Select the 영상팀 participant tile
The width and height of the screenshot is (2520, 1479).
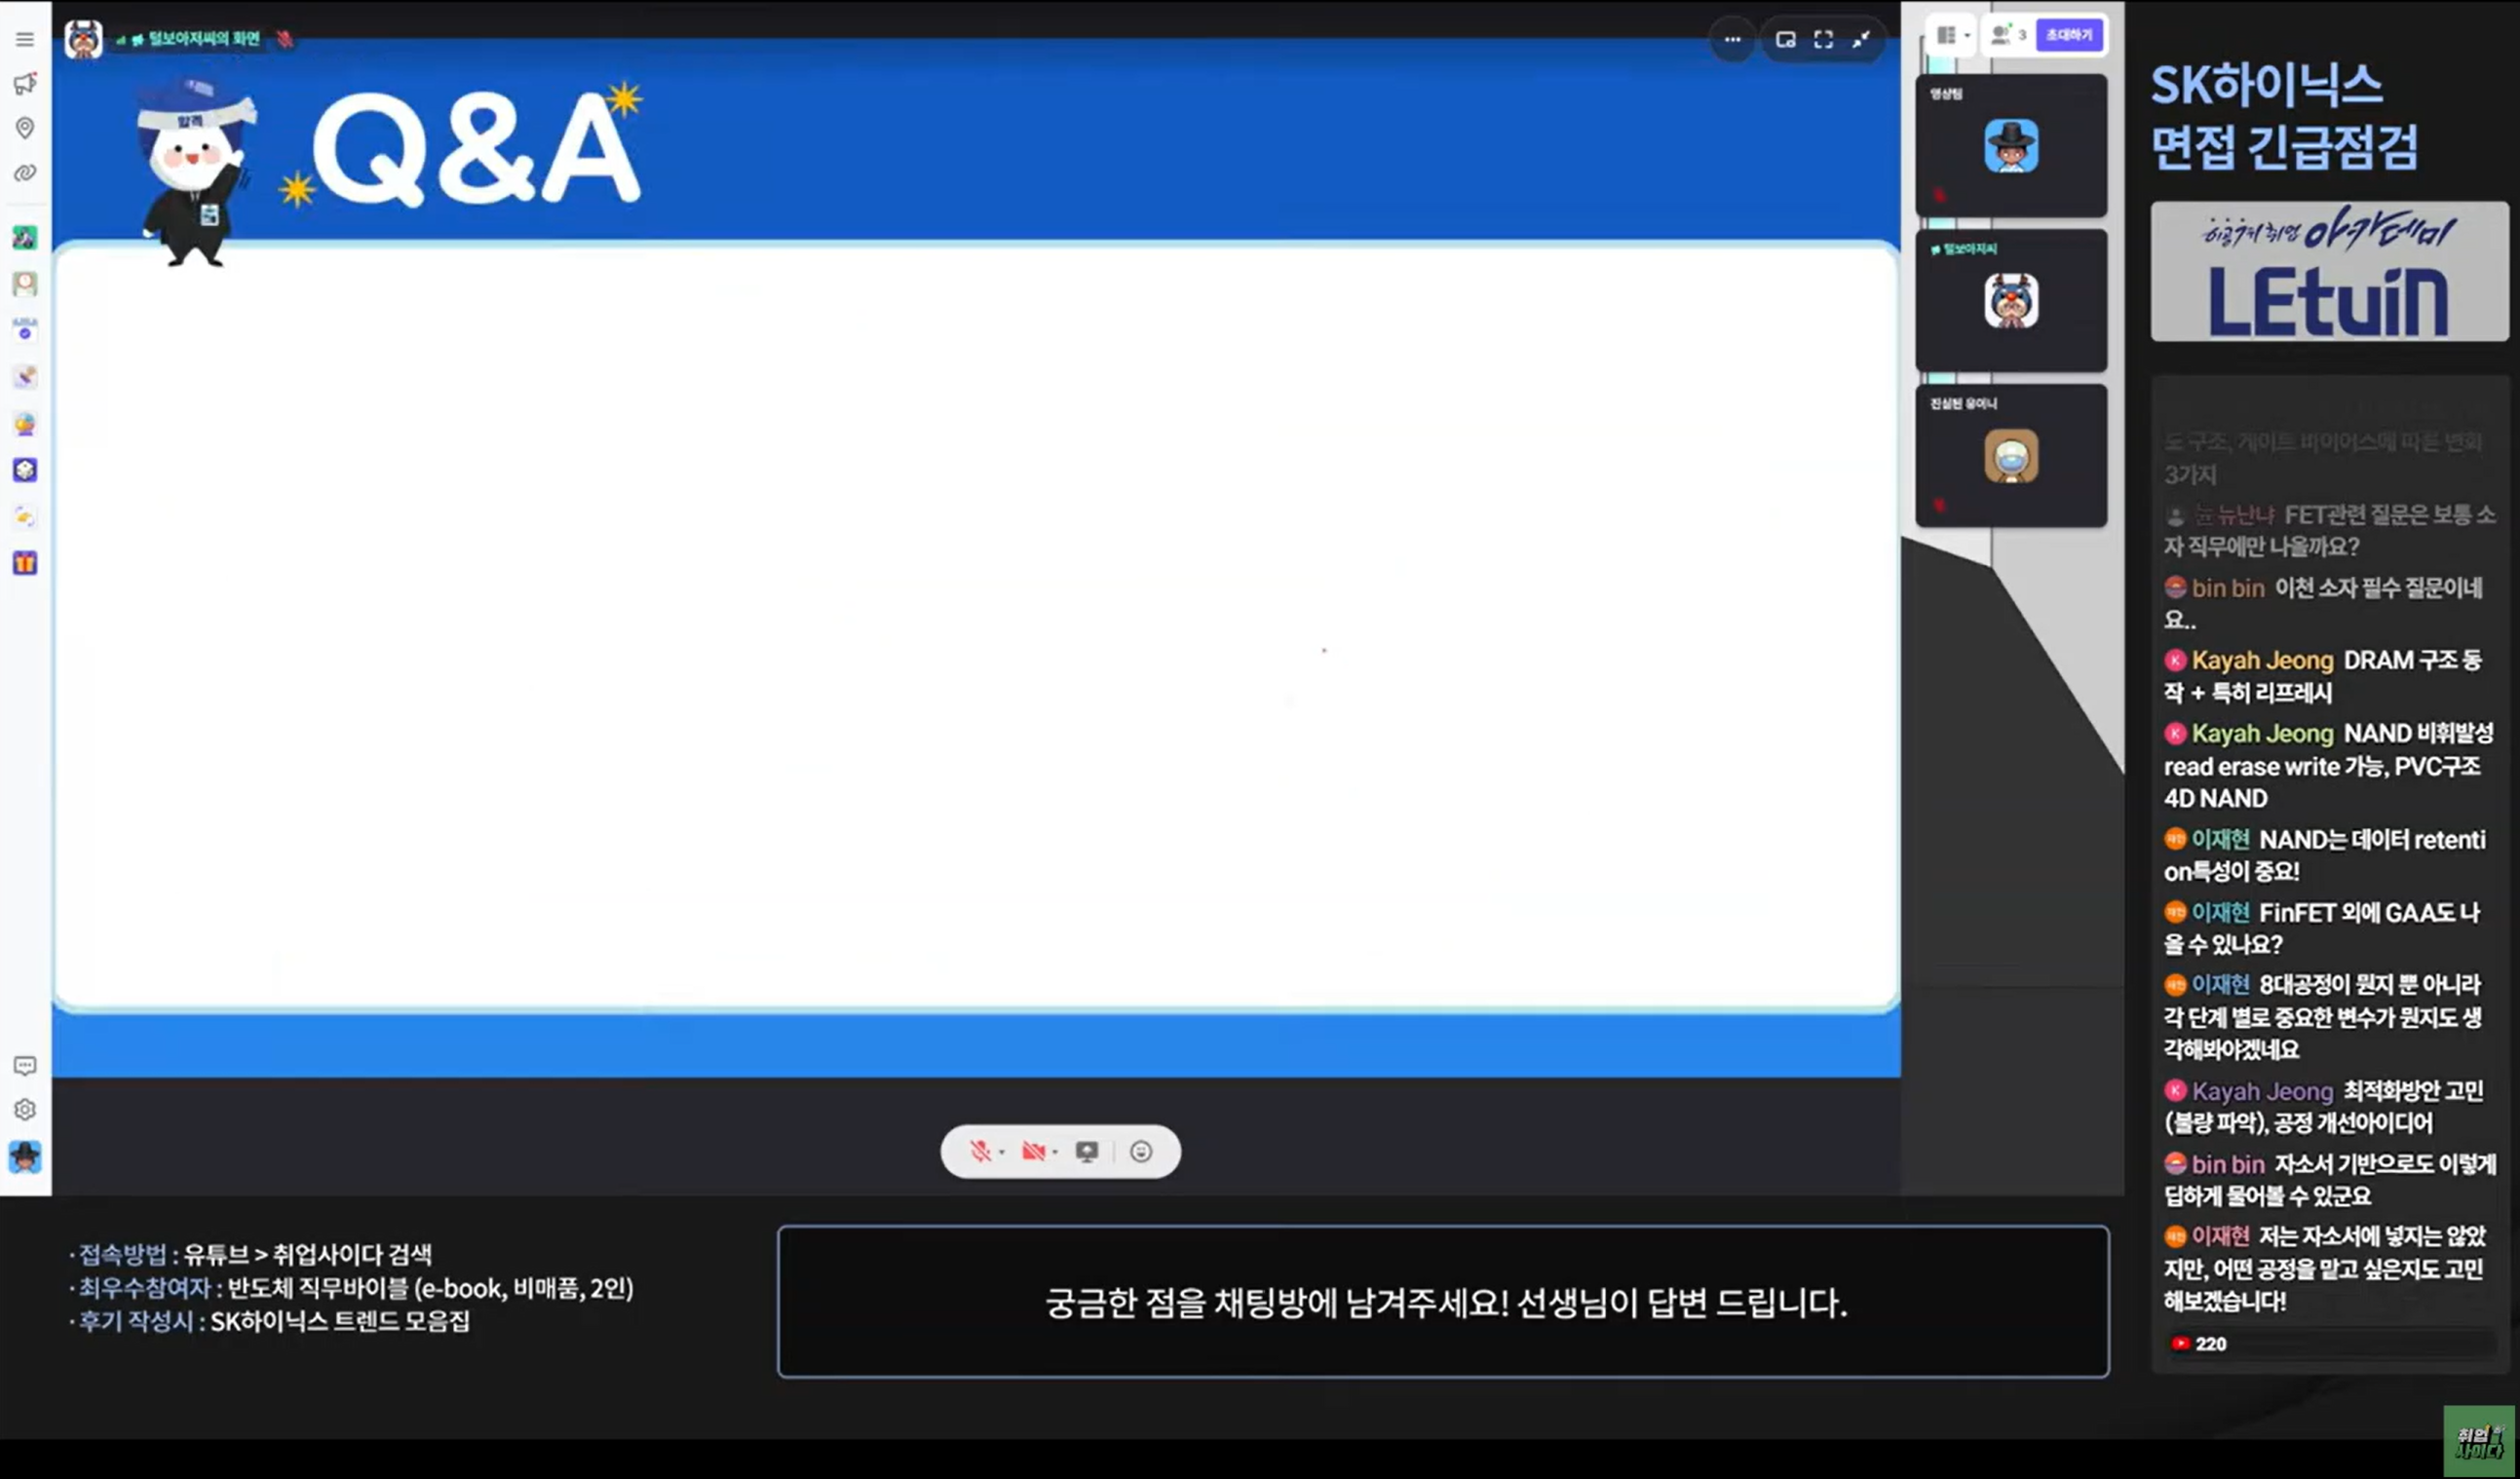(2011, 146)
